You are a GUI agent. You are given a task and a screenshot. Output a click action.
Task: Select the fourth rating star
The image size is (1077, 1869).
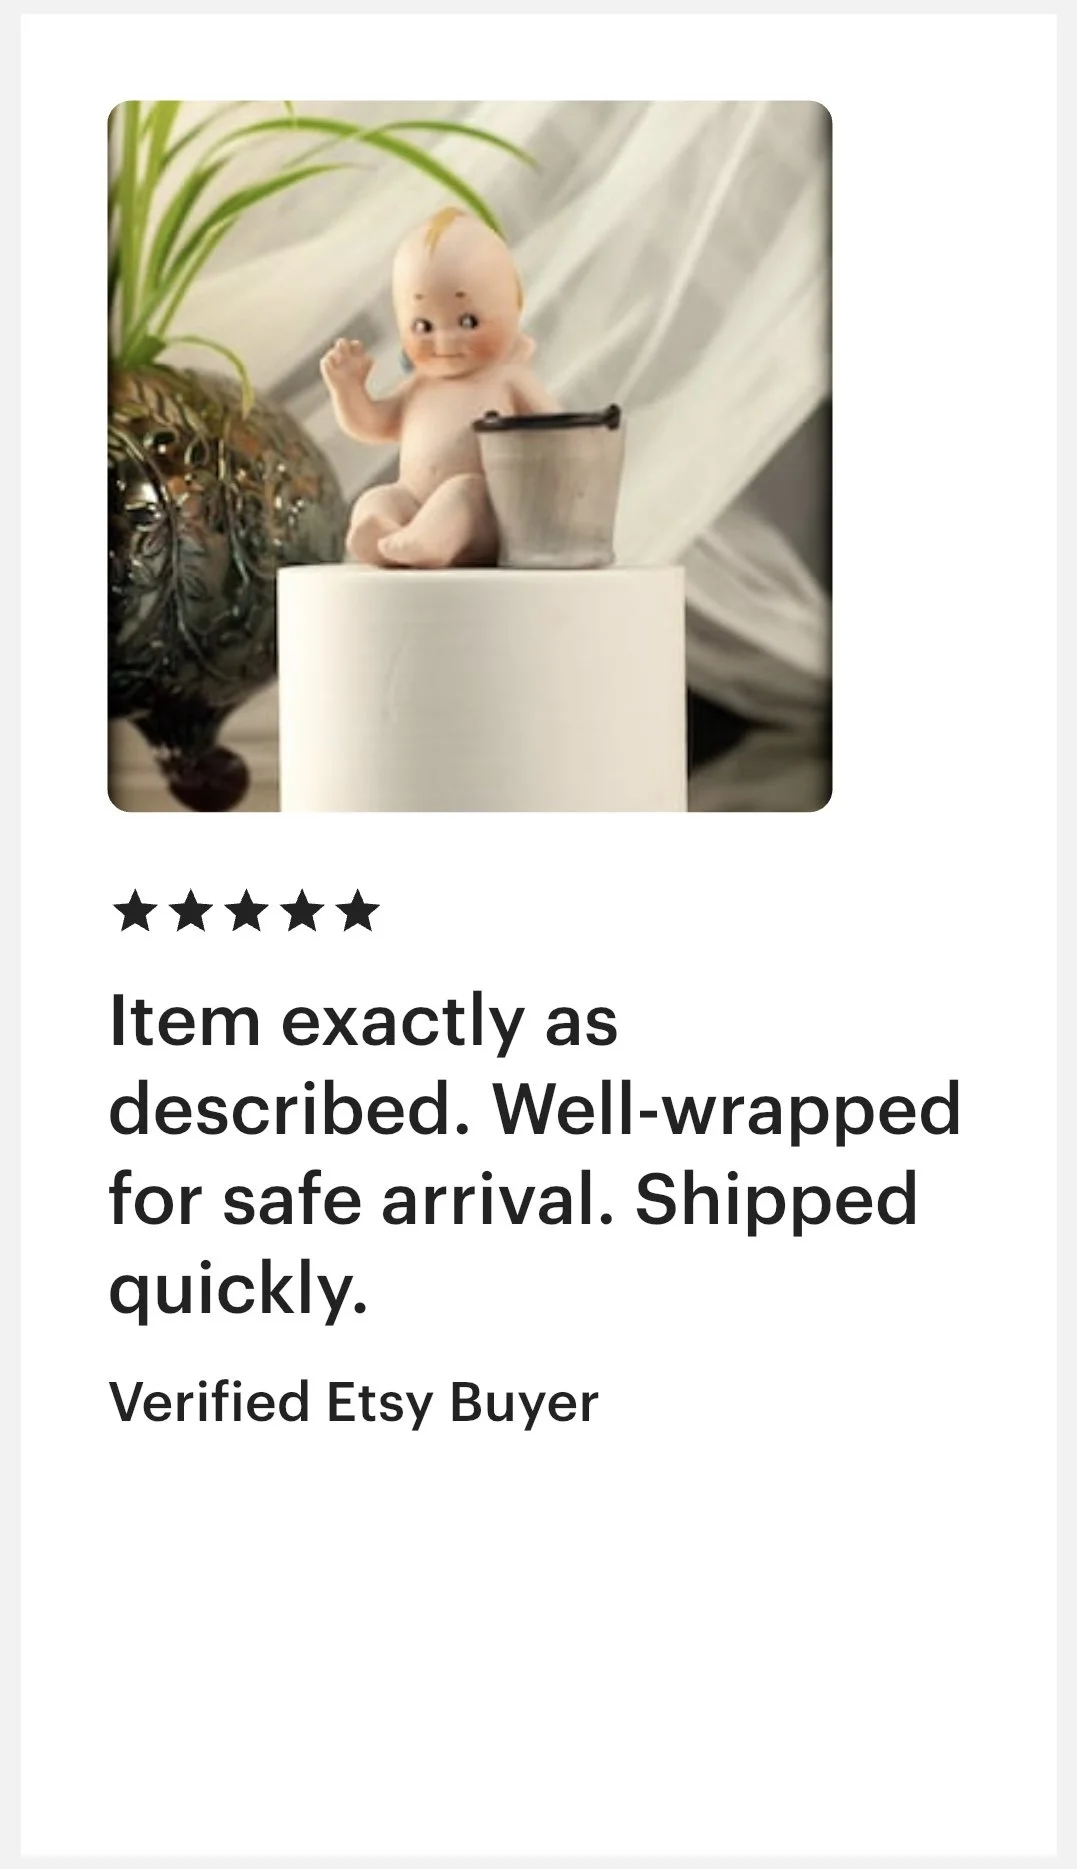[x=302, y=913]
